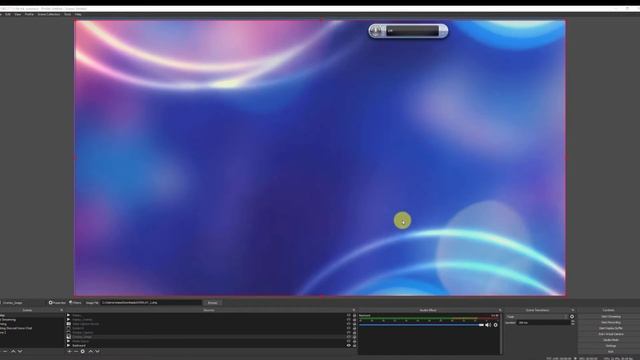Open the Help menu
The image size is (640, 360).
pos(78,14)
